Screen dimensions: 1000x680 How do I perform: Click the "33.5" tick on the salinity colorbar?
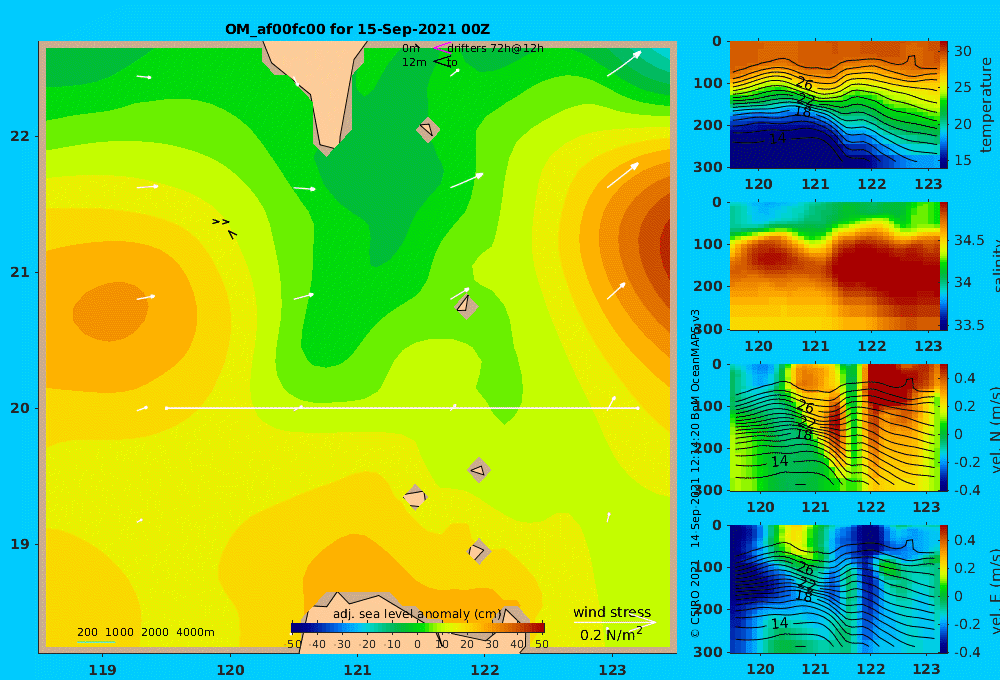969,325
